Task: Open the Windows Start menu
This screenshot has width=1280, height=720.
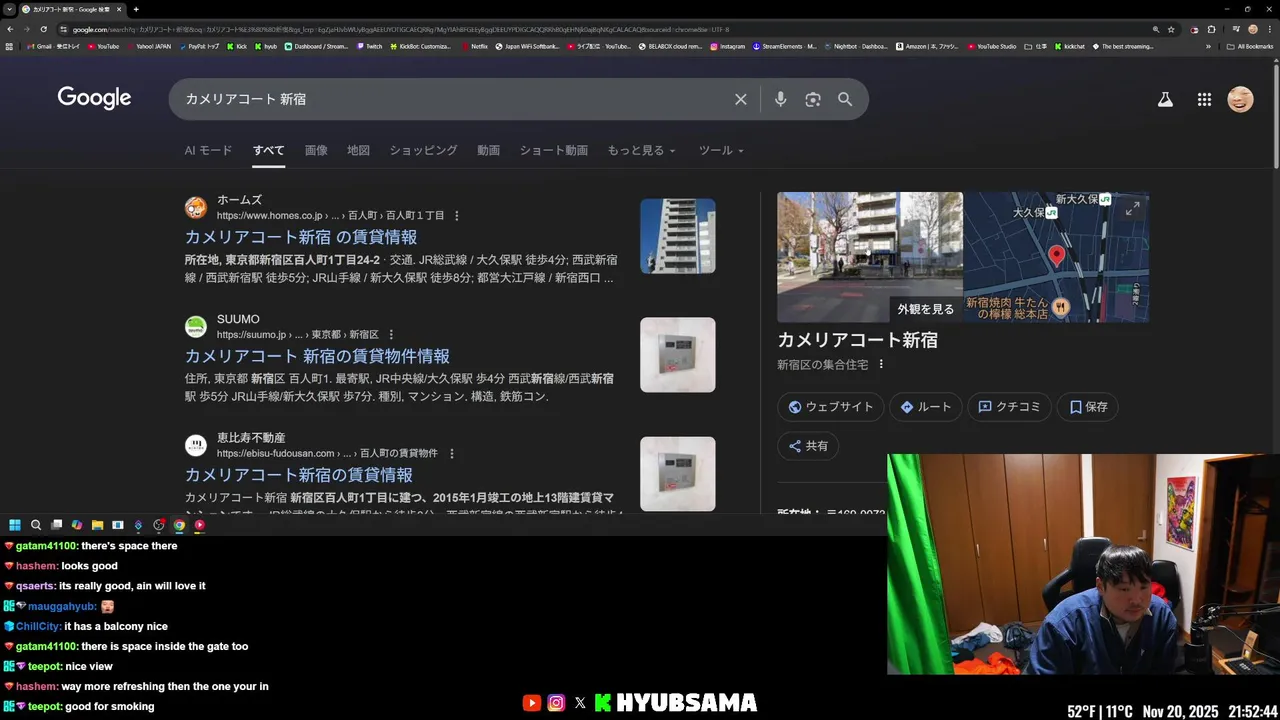Action: click(15, 525)
